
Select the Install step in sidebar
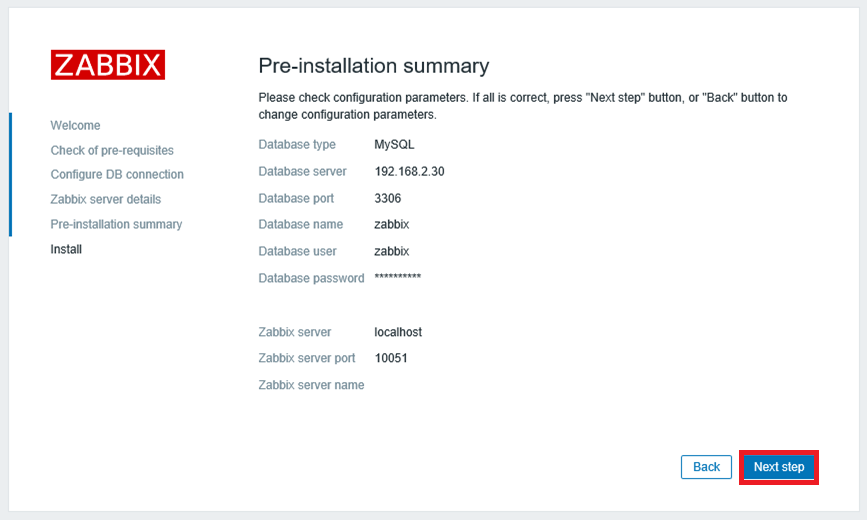(66, 249)
